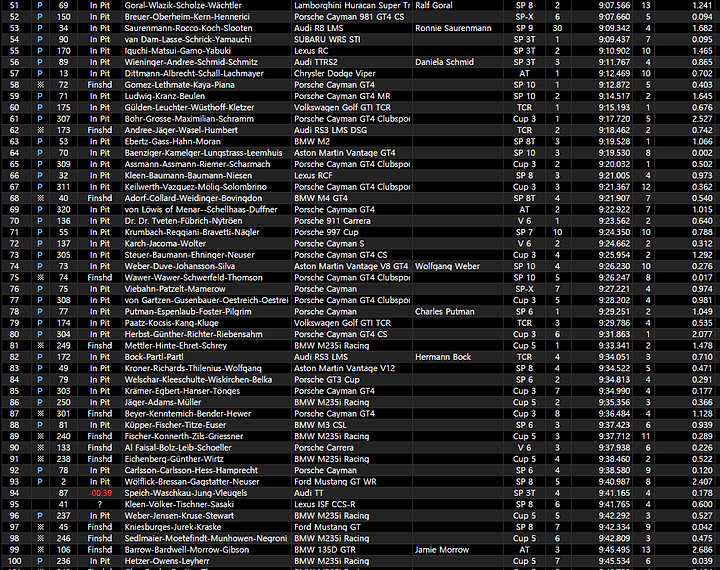Image resolution: width=720 pixels, height=570 pixels.
Task: Click team Adorf-Collard-Weidinger-Bovingdon
Action: (193, 198)
